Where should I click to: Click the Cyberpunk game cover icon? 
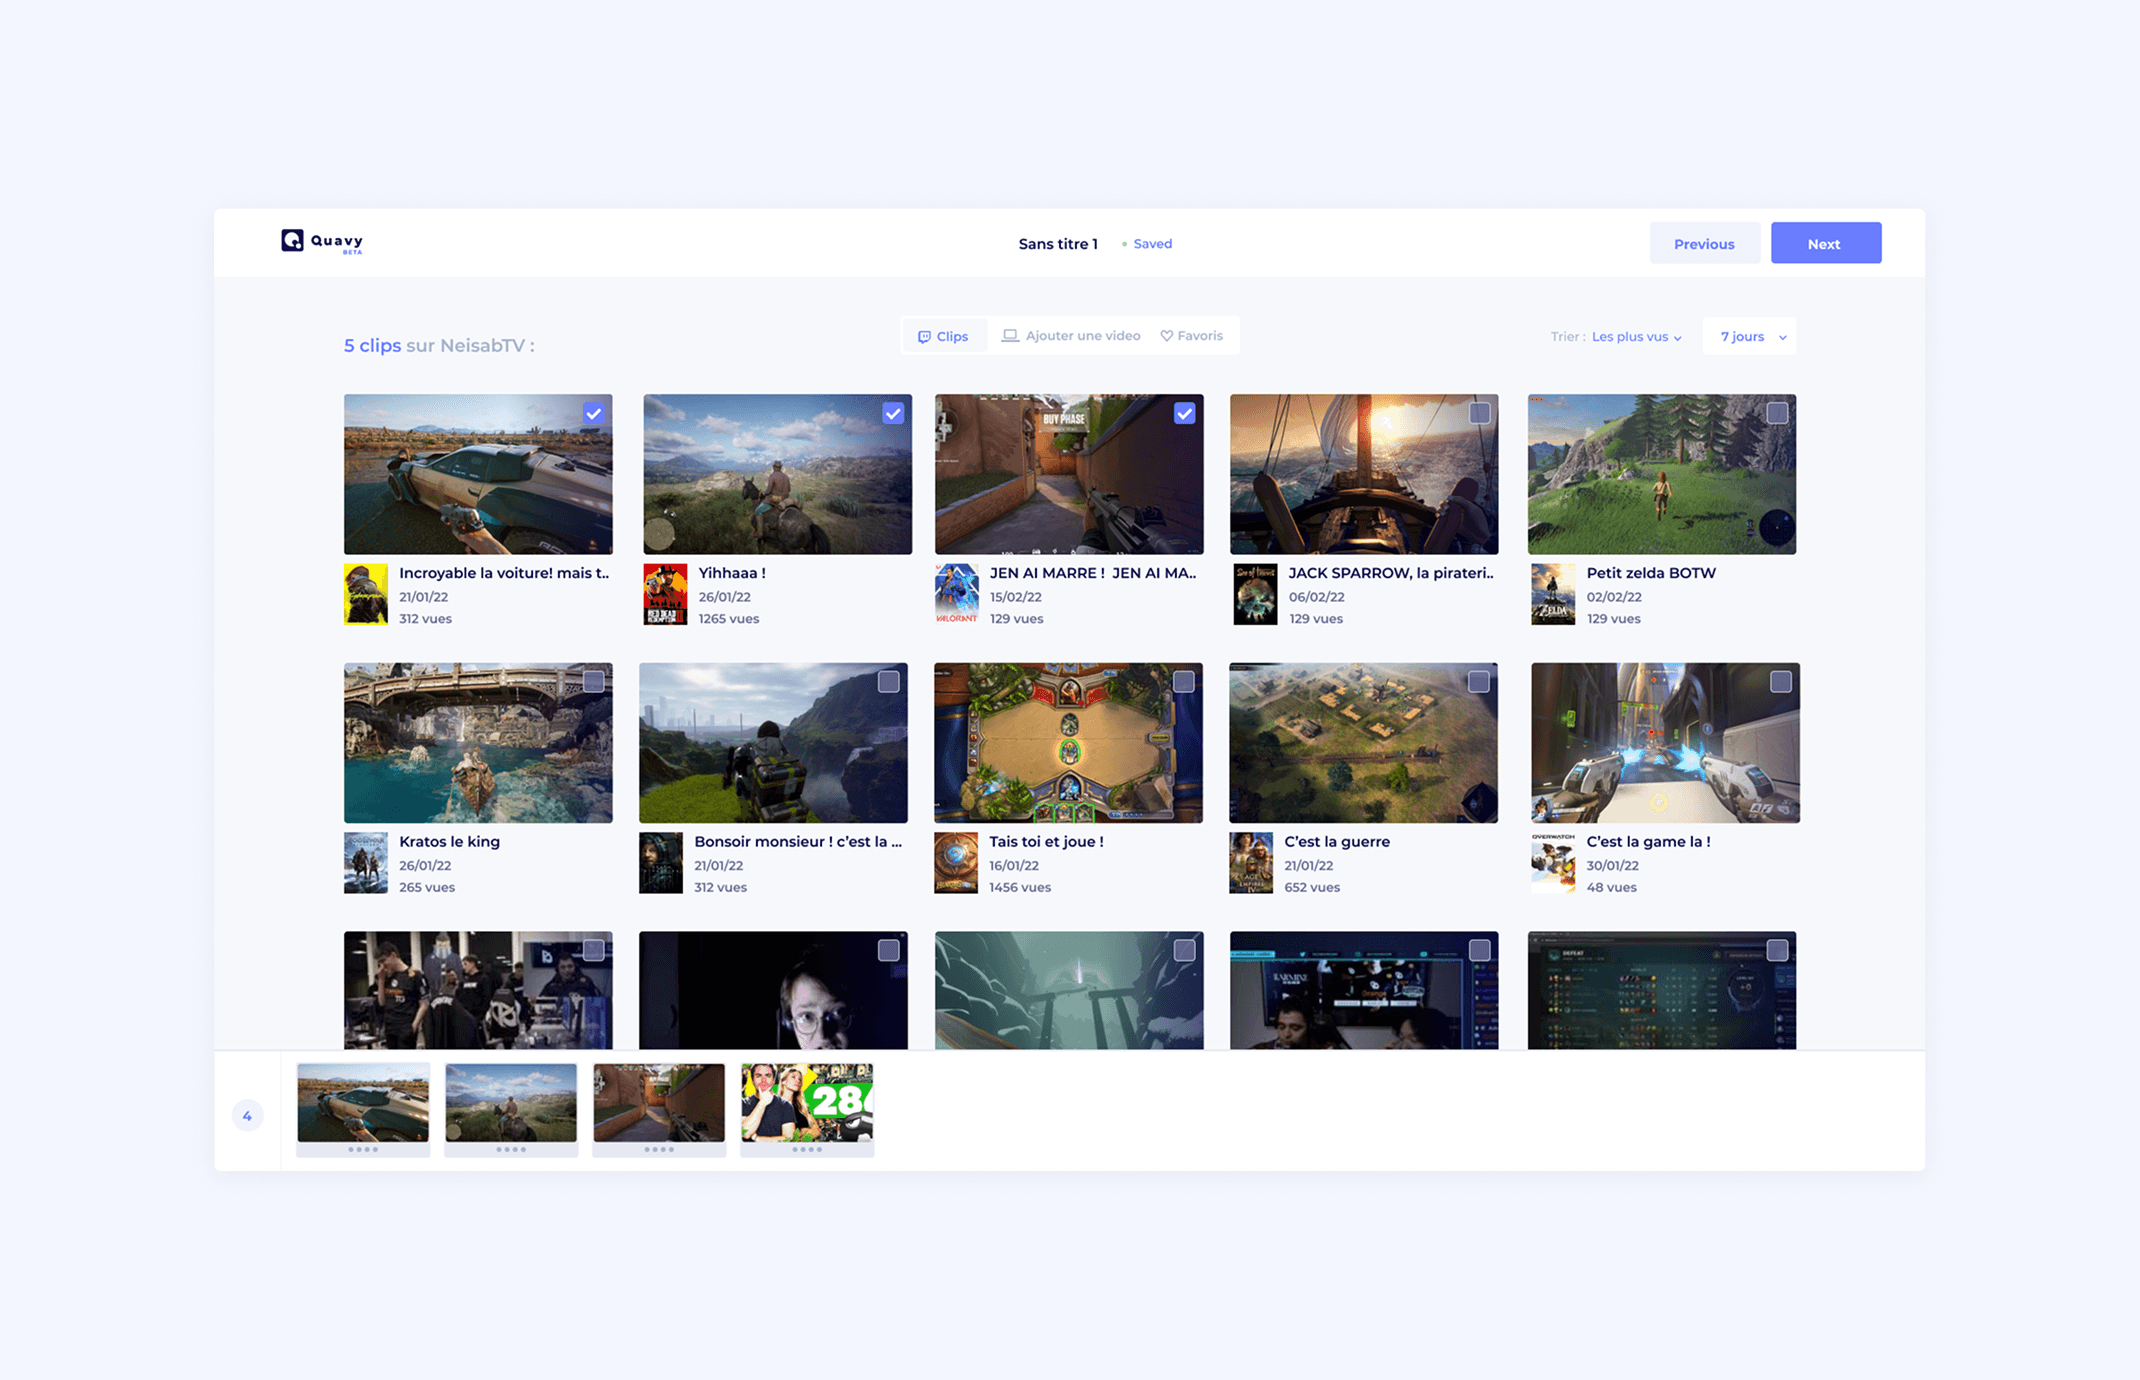(366, 594)
